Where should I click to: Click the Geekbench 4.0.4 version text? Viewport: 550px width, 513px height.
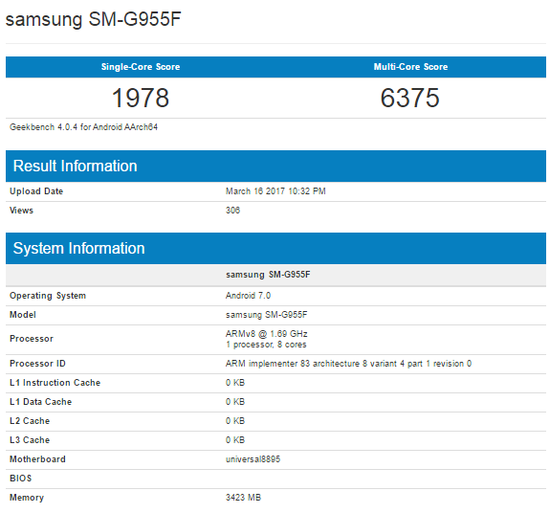(x=83, y=127)
